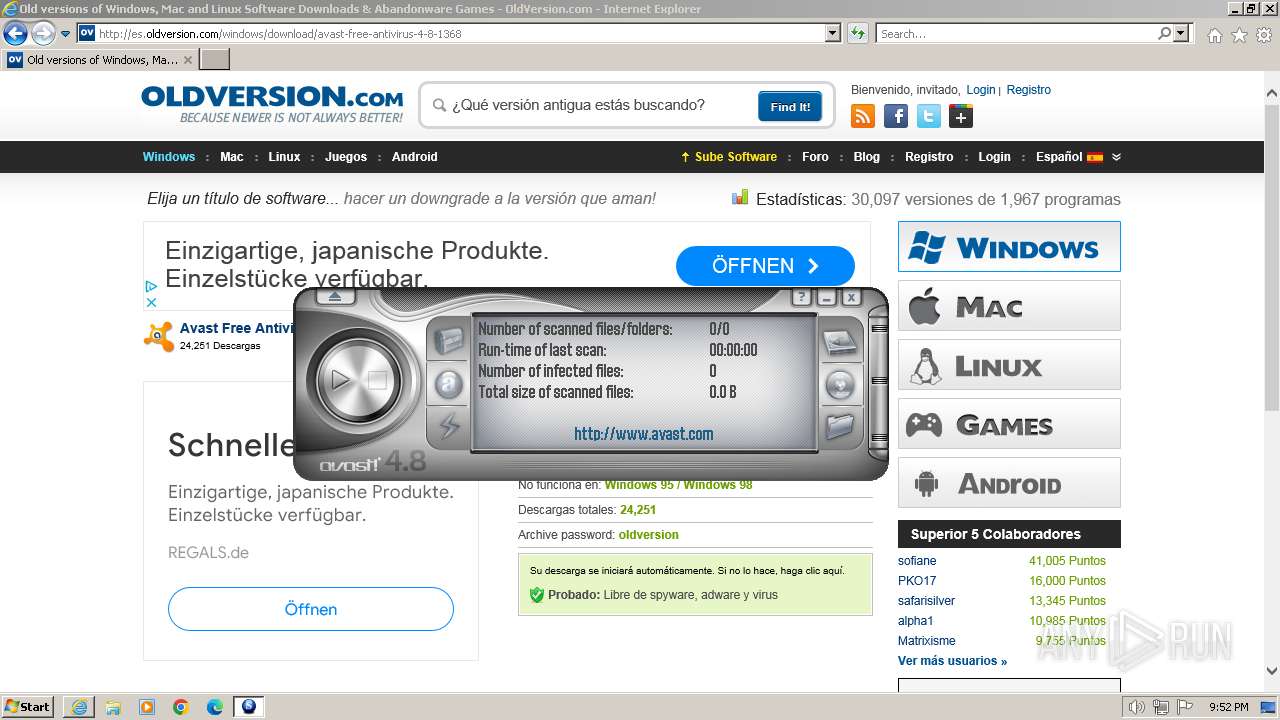Open Windows Start menu

coord(28,706)
